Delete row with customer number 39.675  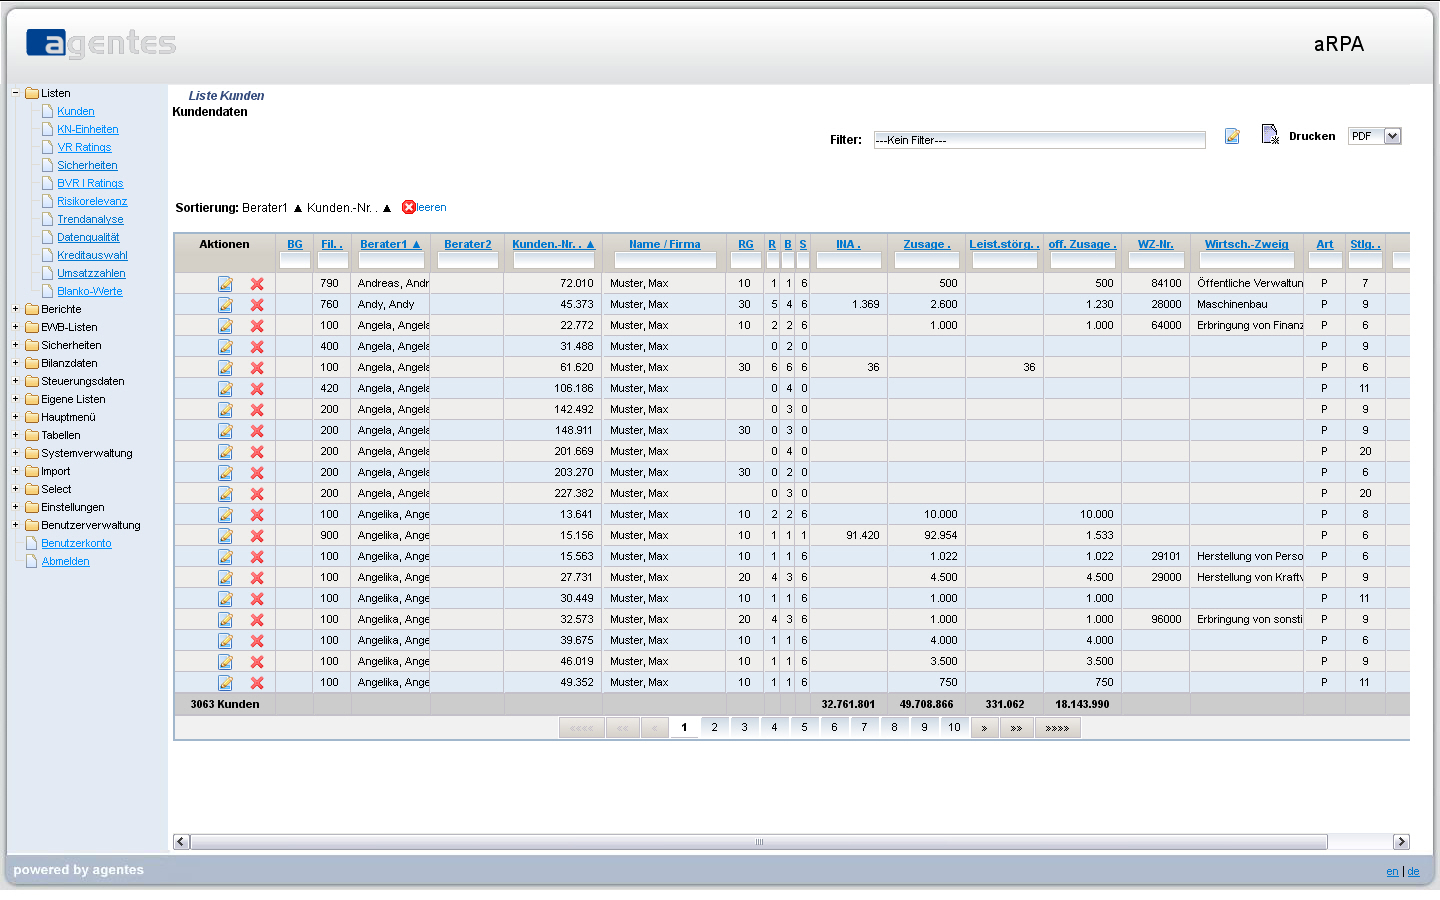tap(257, 641)
